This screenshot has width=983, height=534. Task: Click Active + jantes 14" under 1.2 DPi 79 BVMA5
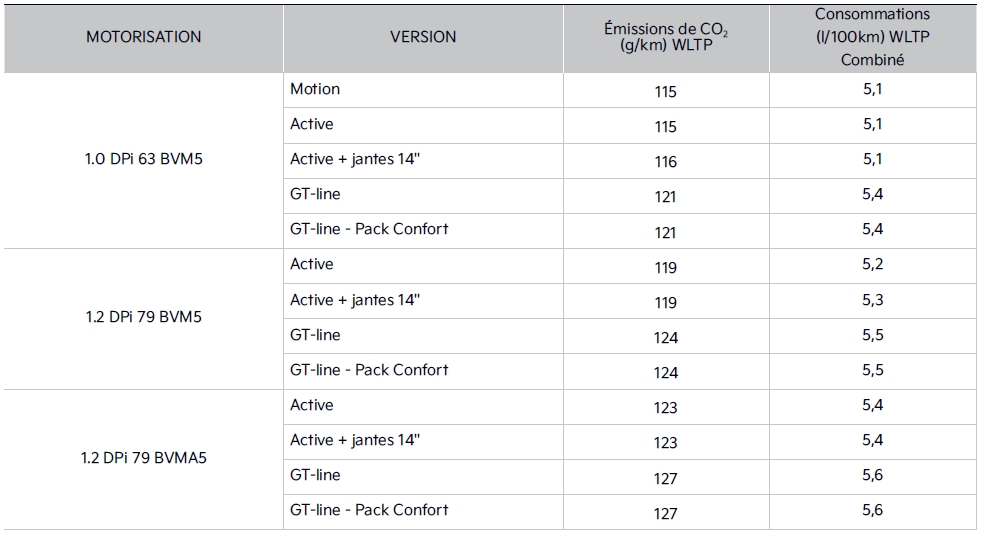355,440
